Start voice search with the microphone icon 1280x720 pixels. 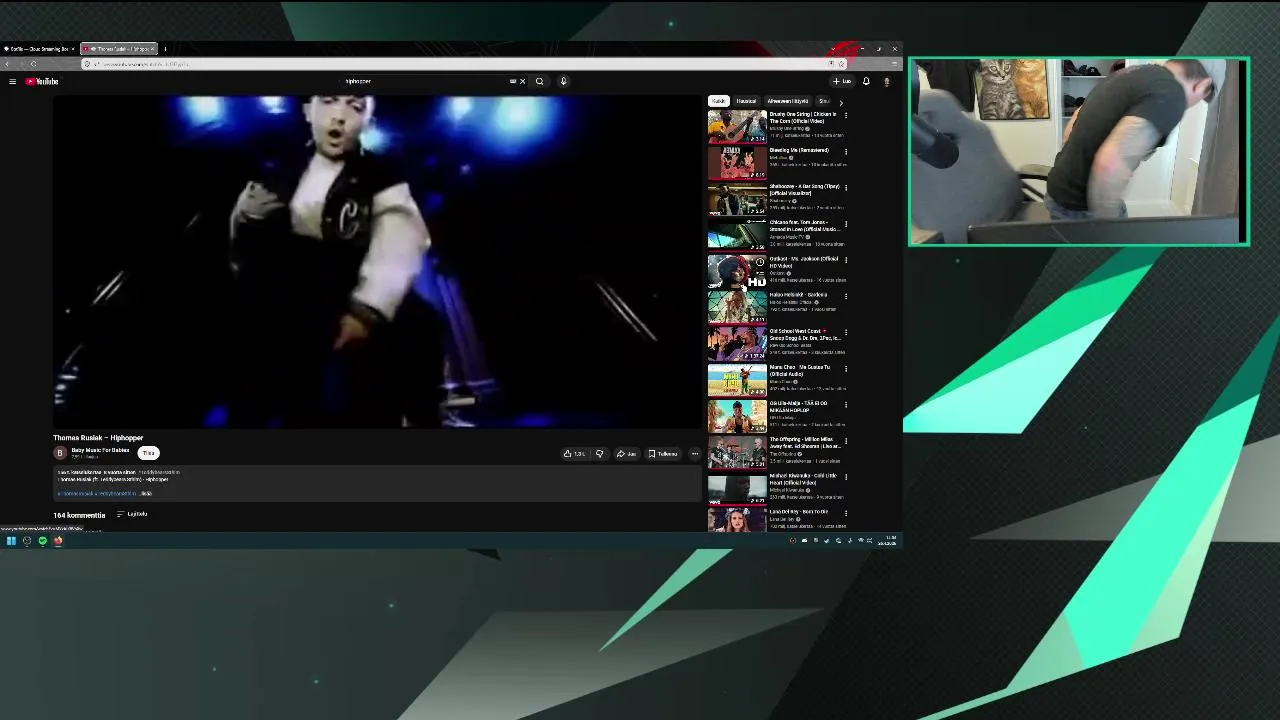click(563, 81)
